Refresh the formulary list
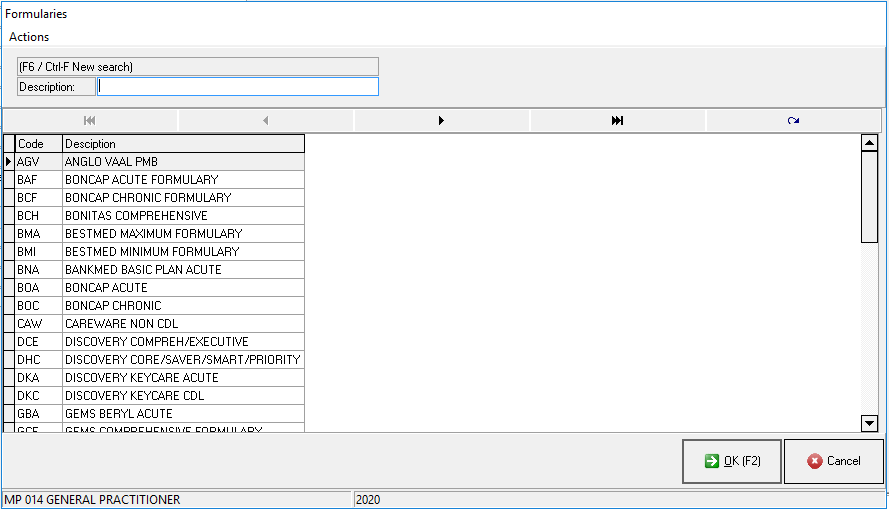The width and height of the screenshot is (889, 509). tap(793, 120)
